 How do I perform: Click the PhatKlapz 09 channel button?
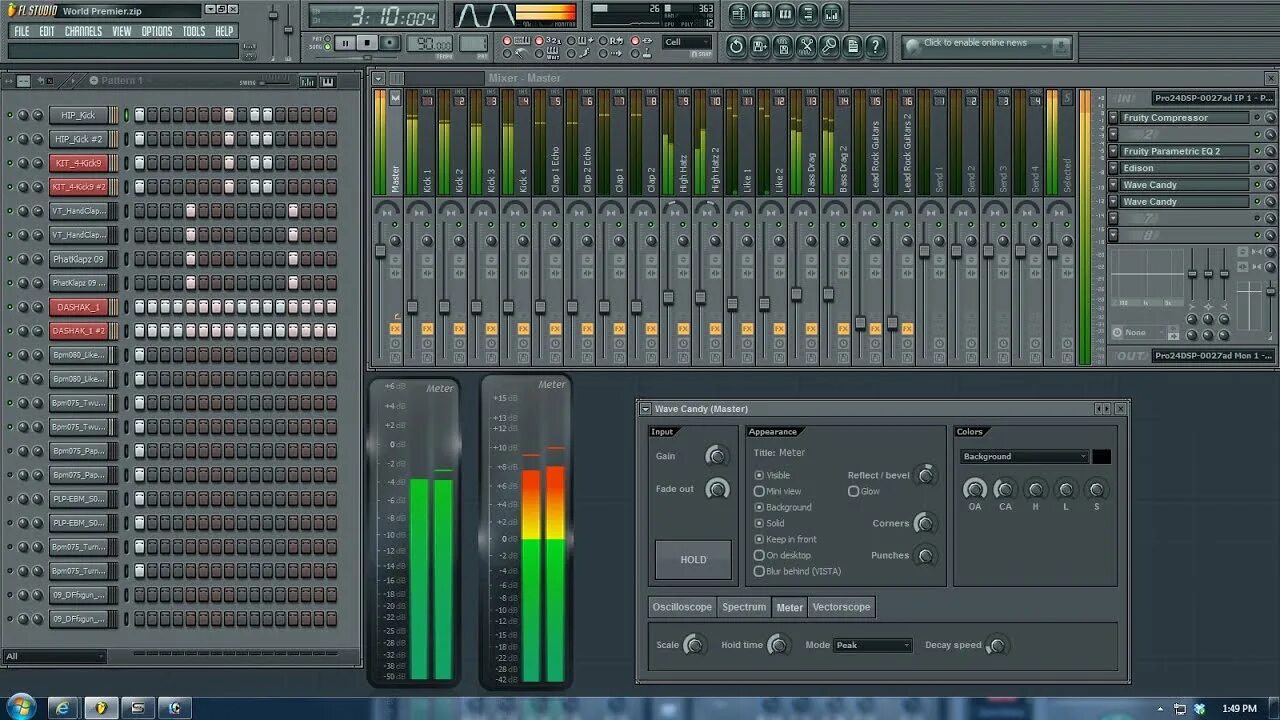point(78,259)
